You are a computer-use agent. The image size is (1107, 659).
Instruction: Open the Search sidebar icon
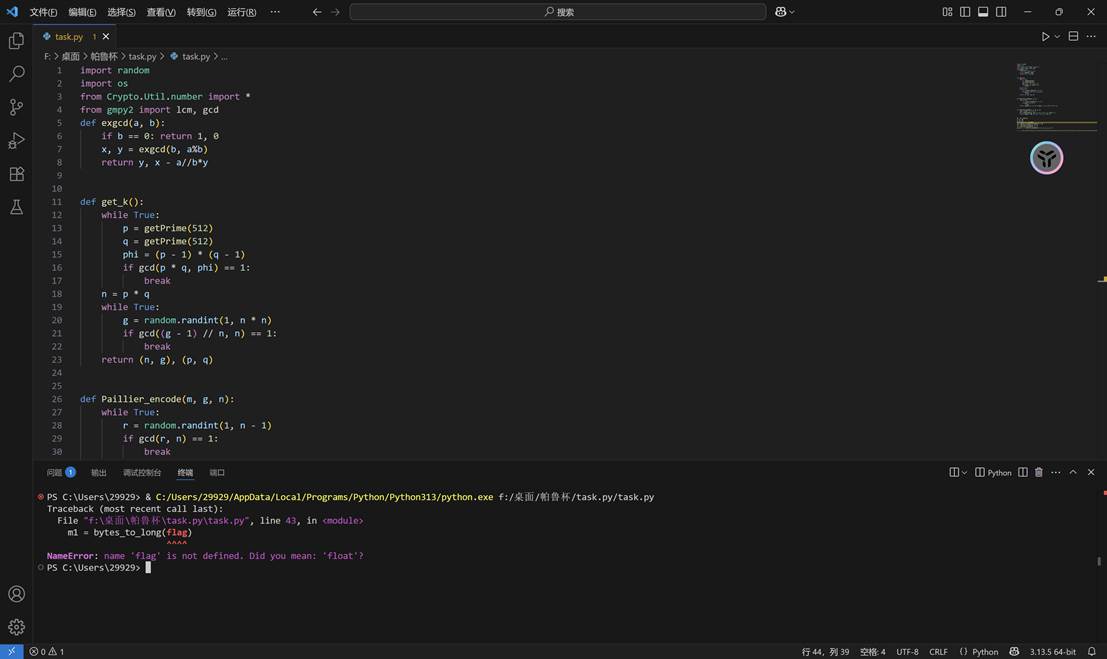(x=15, y=73)
